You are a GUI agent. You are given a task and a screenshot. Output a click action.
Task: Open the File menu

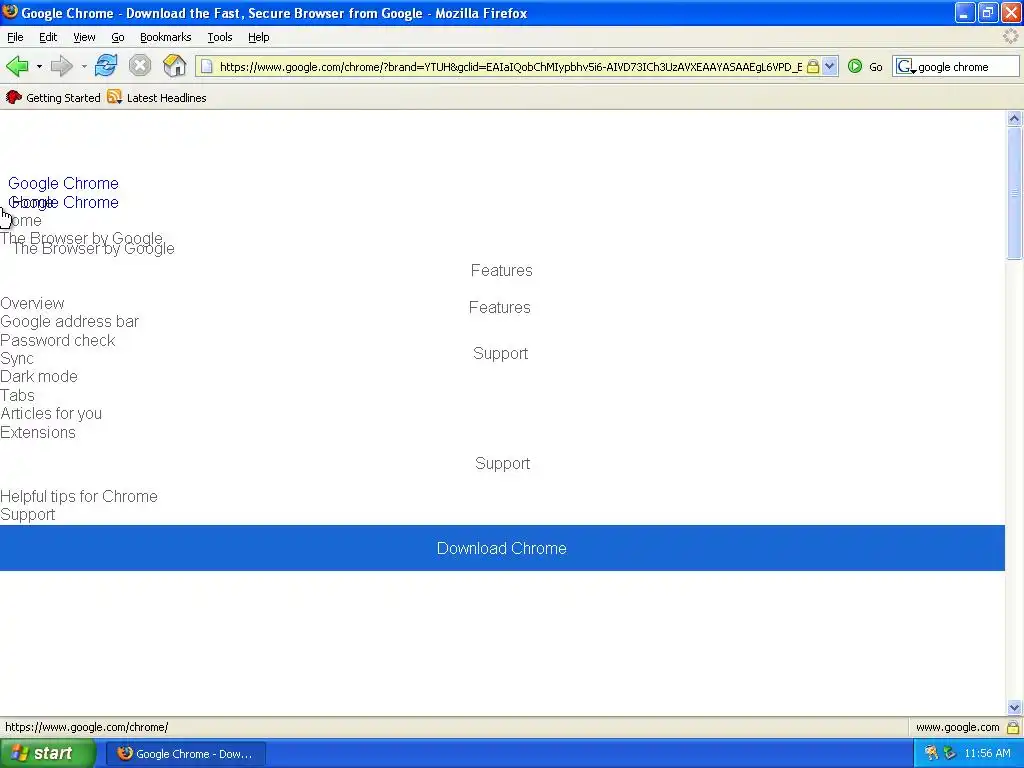[15, 37]
